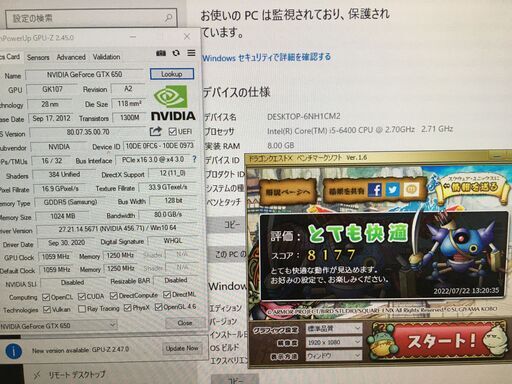512x384 pixels.
Task: Toggle the DirectML checkbox
Action: pos(167,295)
